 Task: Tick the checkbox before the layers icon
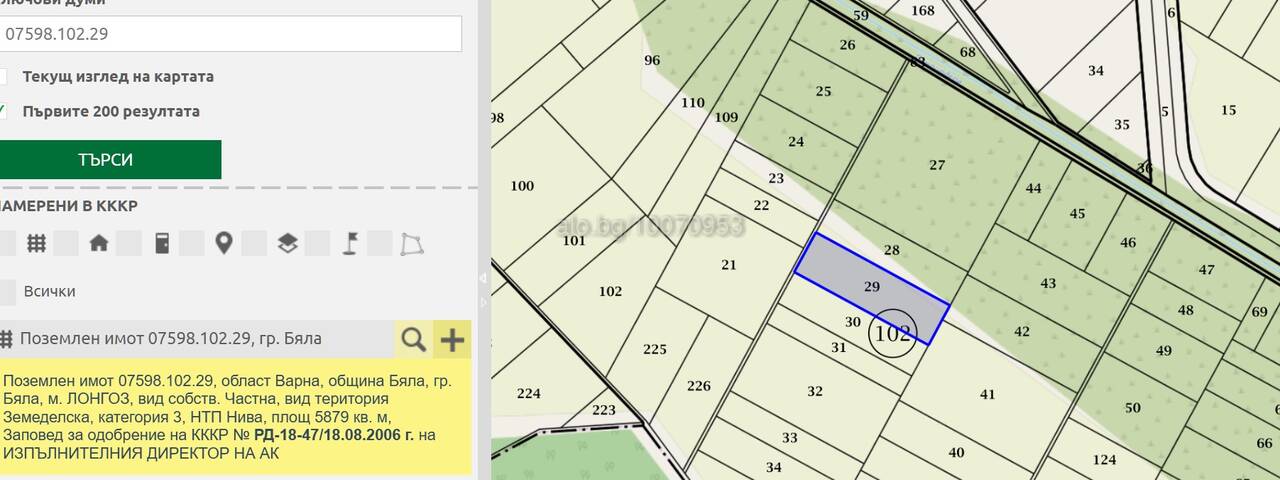[x=254, y=243]
